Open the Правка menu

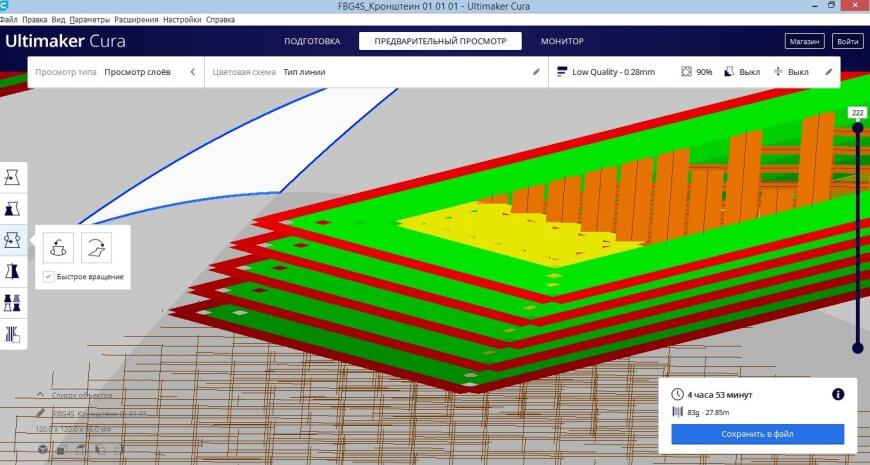point(35,19)
